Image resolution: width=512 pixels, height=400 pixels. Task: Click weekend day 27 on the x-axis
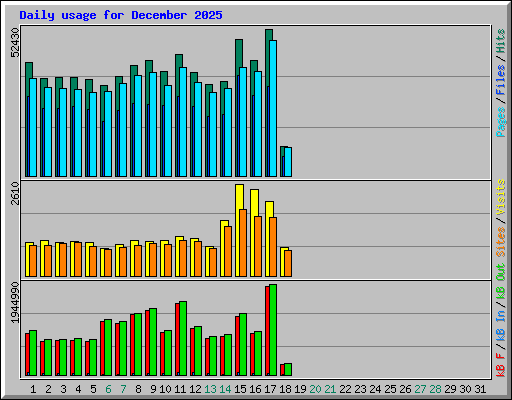coord(420,389)
